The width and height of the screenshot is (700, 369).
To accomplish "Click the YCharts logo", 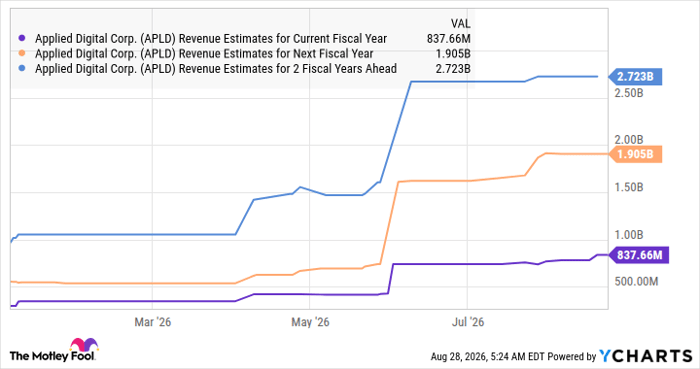I will click(x=646, y=356).
